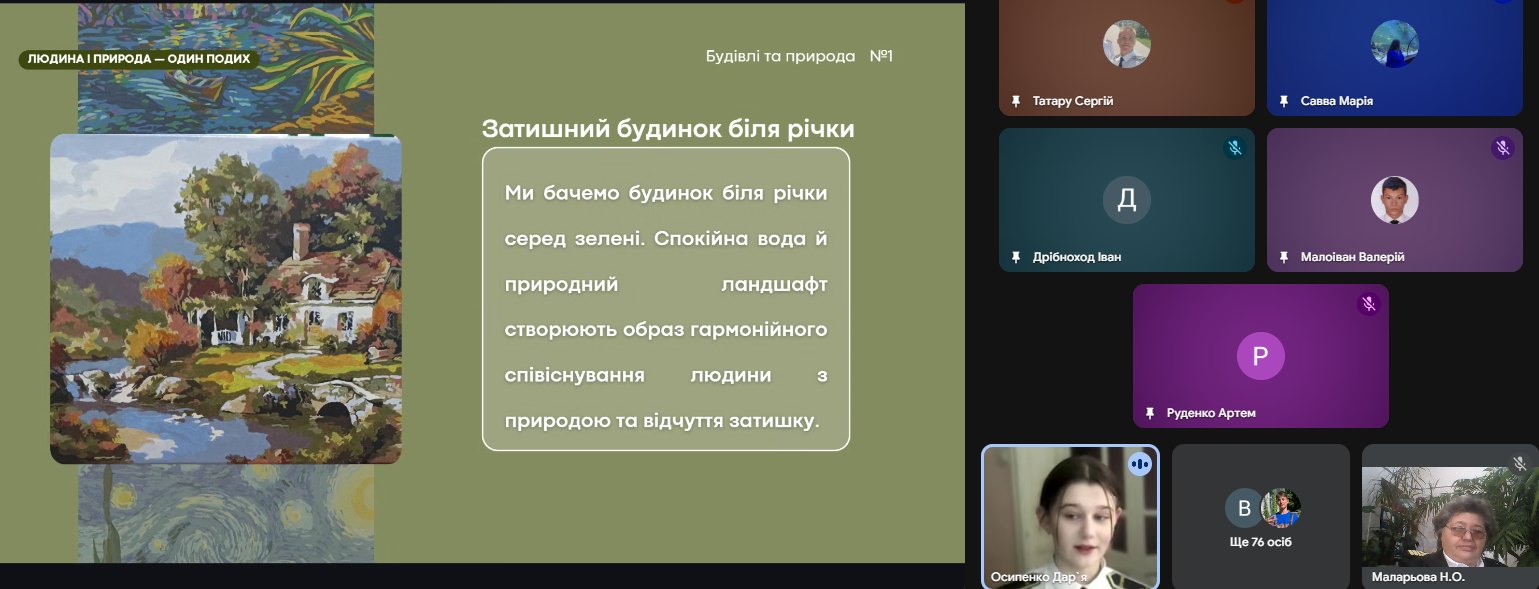Click the name label 'Татару Сергій'

pyautogui.click(x=1073, y=101)
